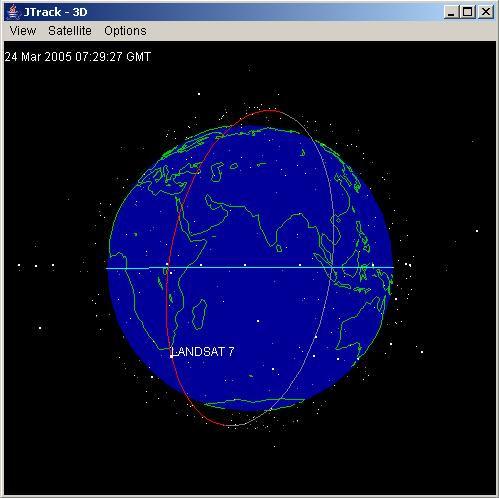Click Sri Lanka island outline on globe
This screenshot has height=498, width=499.
coord(279,248)
